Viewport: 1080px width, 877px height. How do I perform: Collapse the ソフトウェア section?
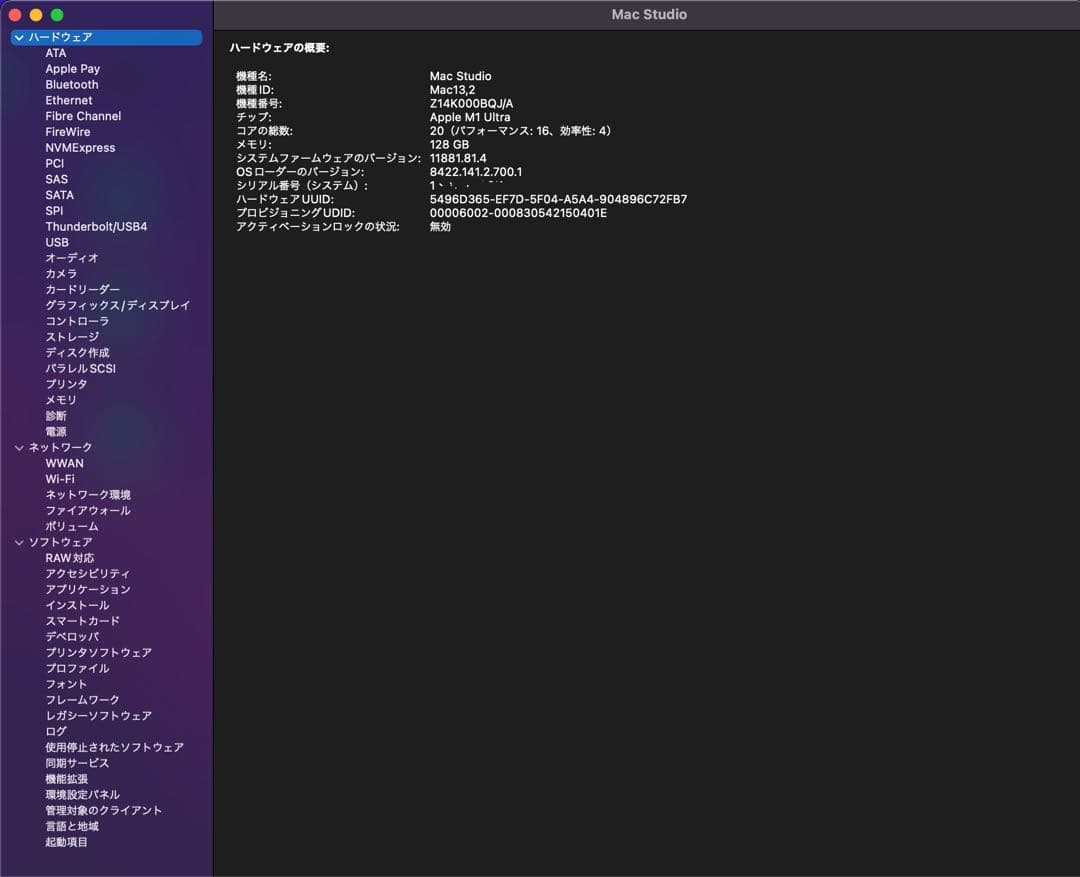point(19,541)
